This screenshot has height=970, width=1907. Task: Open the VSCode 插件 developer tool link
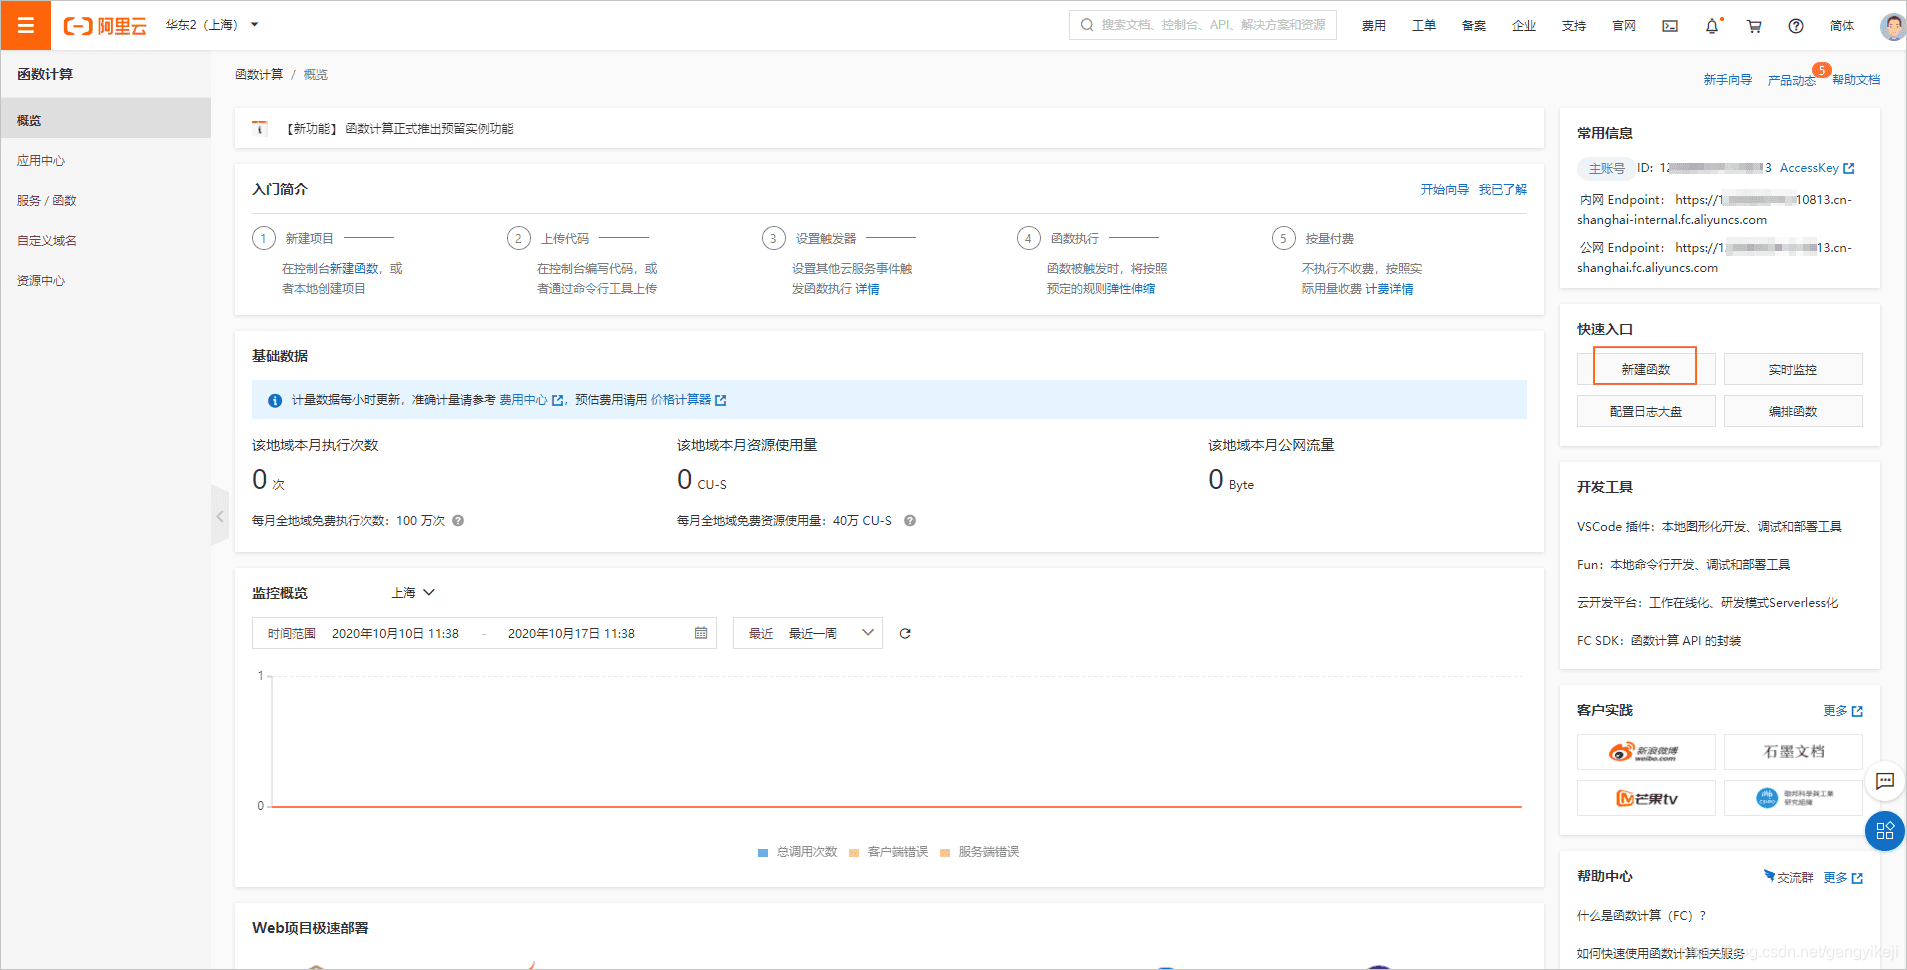[x=1709, y=527]
